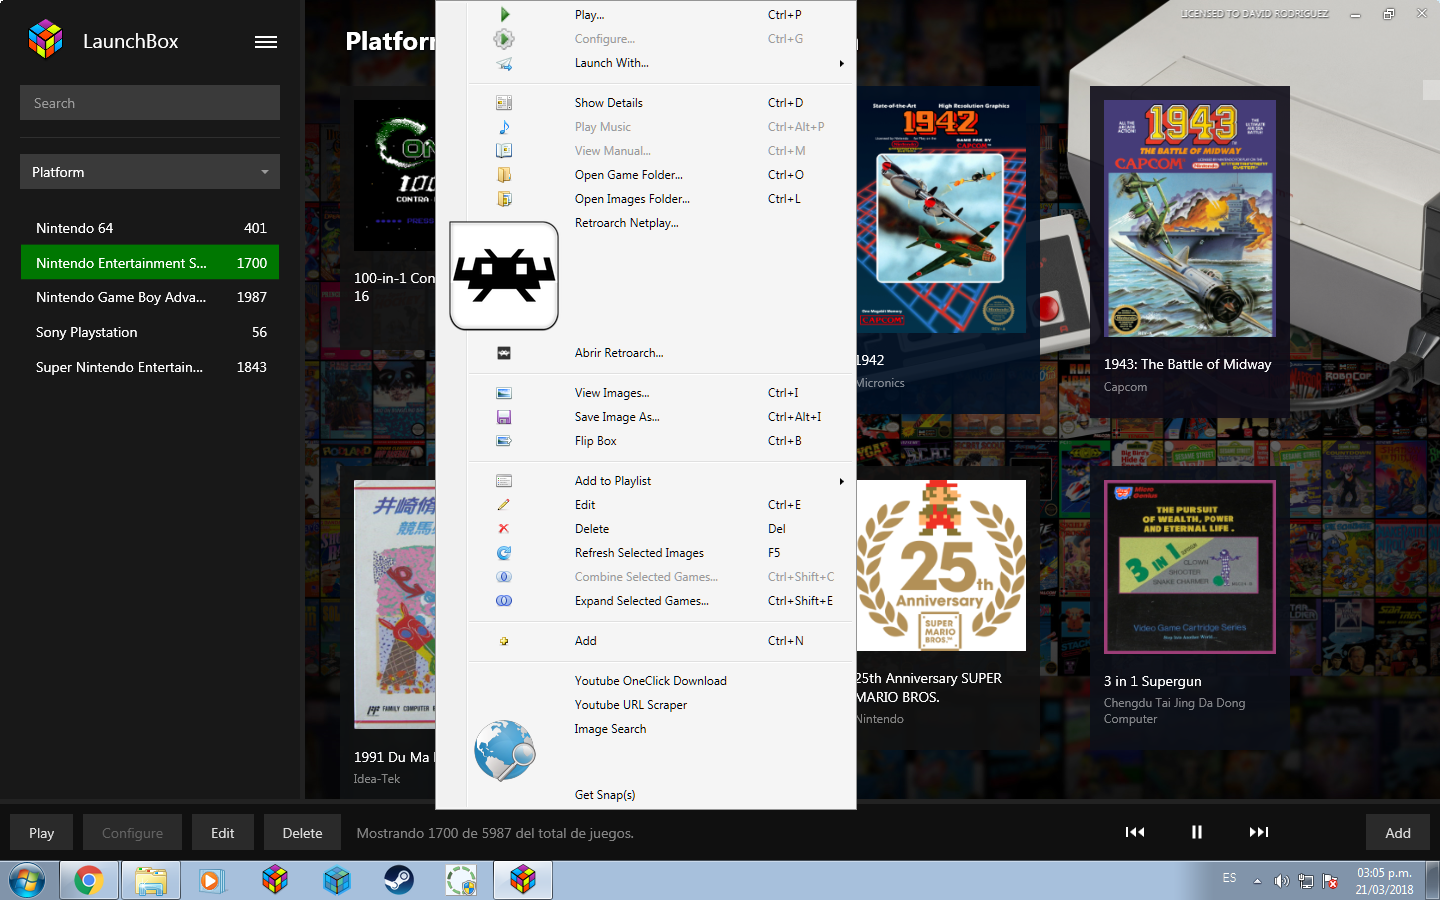This screenshot has width=1440, height=900.
Task: Click the View Images icon
Action: coord(504,393)
